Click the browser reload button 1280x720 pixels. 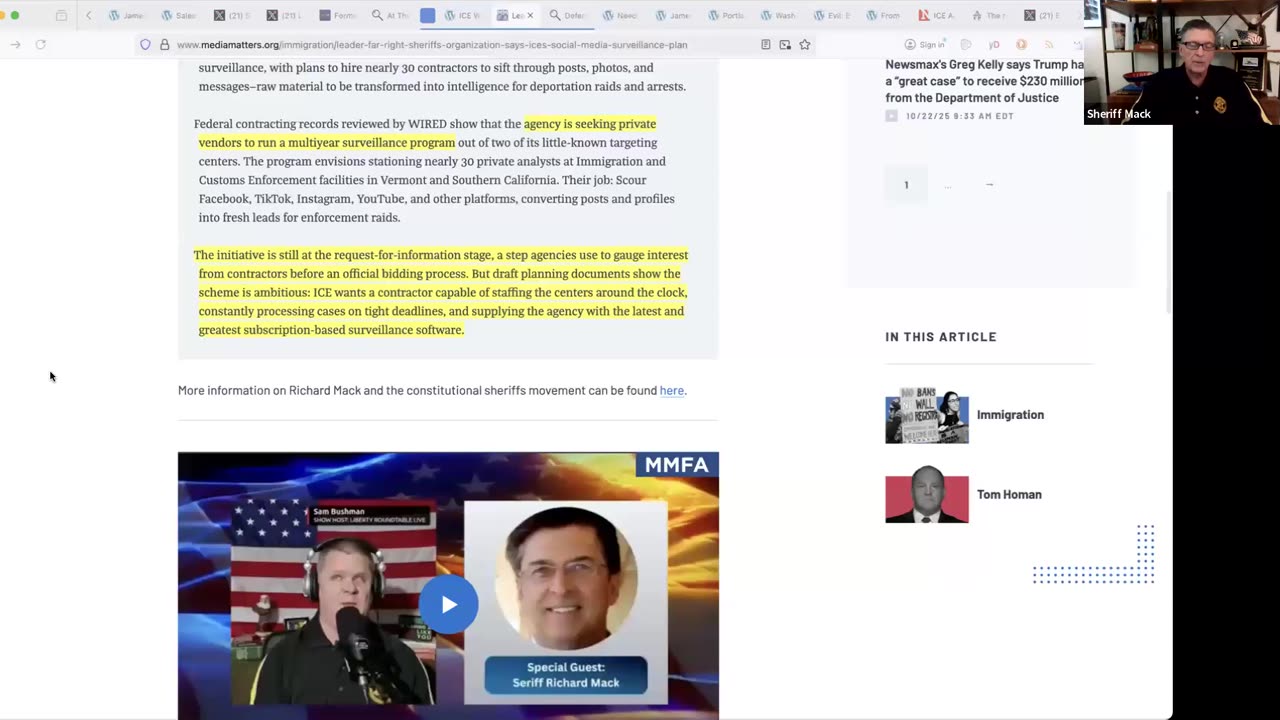(40, 44)
